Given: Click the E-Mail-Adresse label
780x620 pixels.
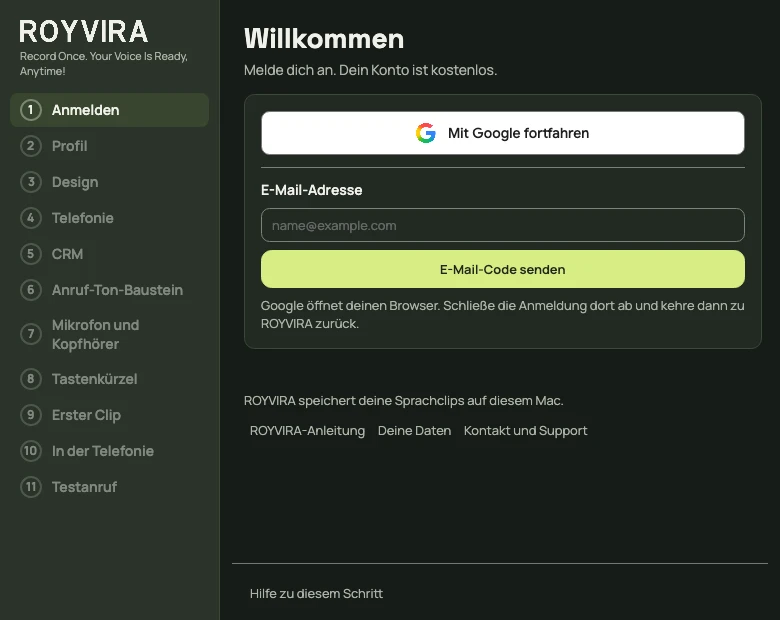Looking at the screenshot, I should pyautogui.click(x=311, y=190).
